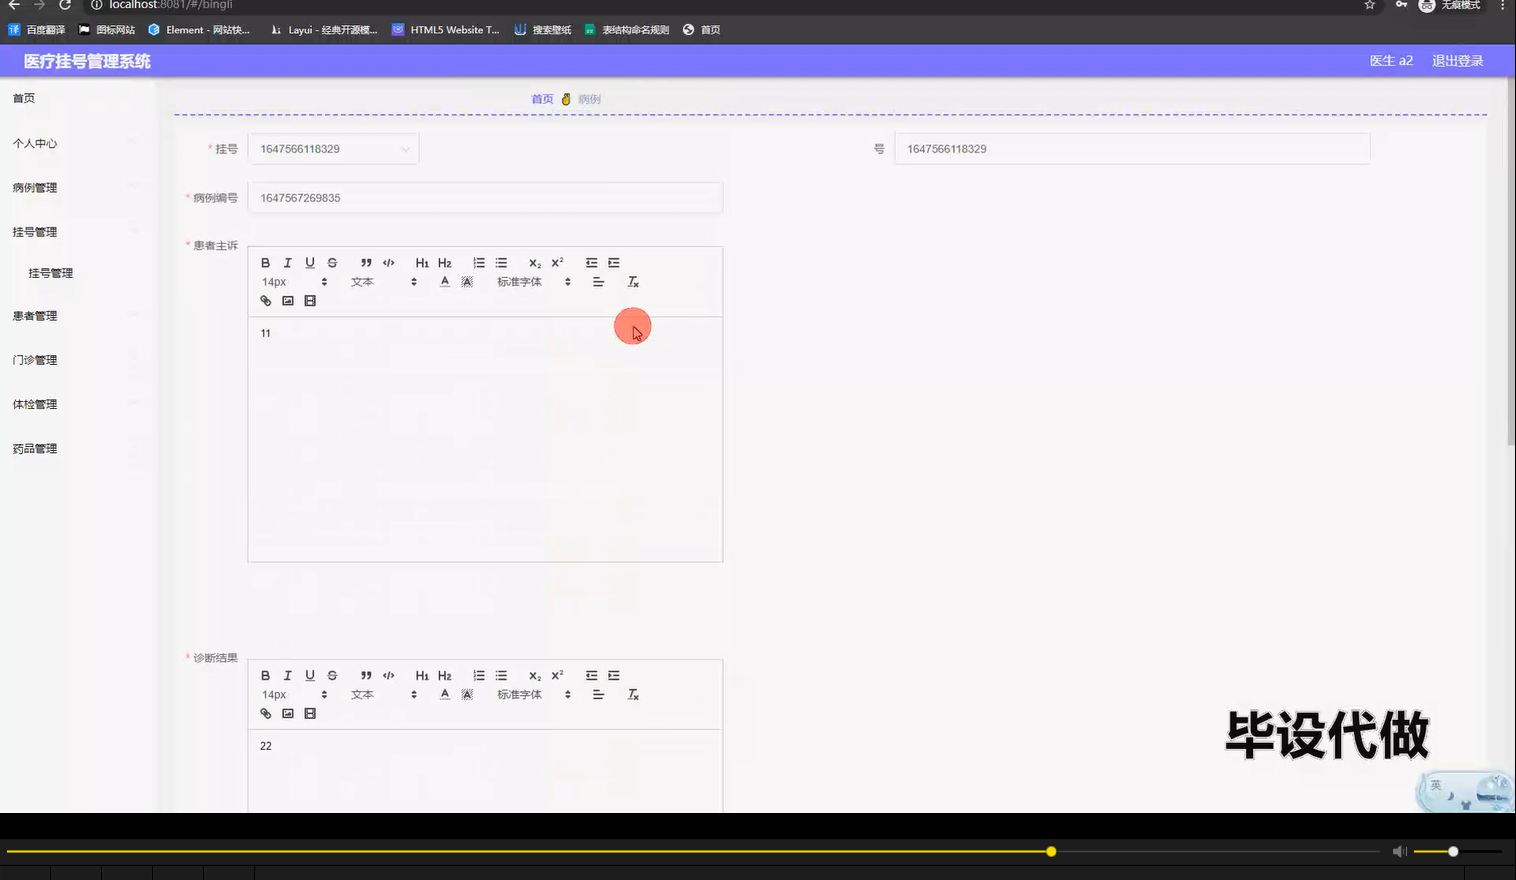The image size is (1516, 880).
Task: Toggle italic in the 患者主诉 editor
Action: pyautogui.click(x=287, y=263)
